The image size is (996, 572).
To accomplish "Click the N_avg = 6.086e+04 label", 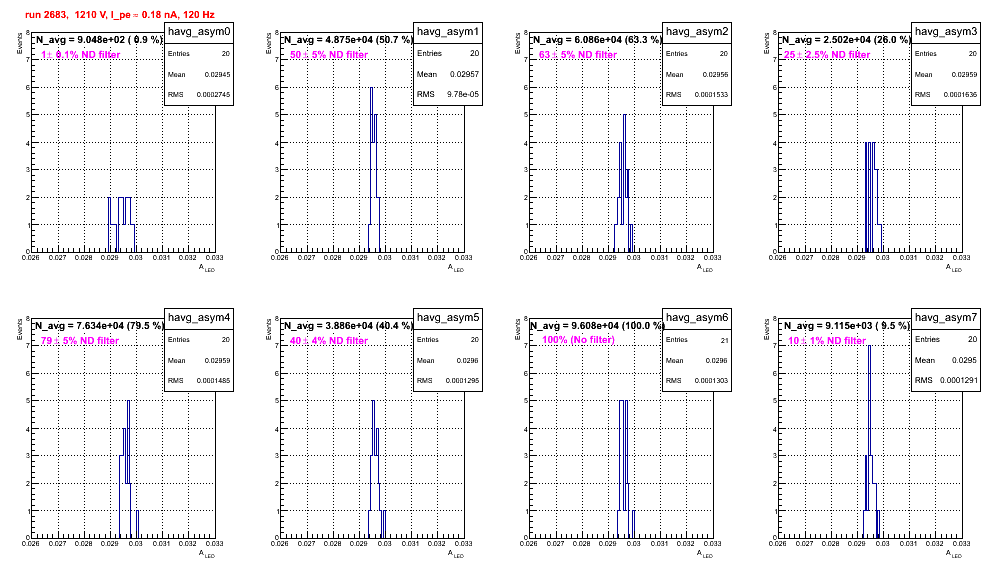I will 597,39.
